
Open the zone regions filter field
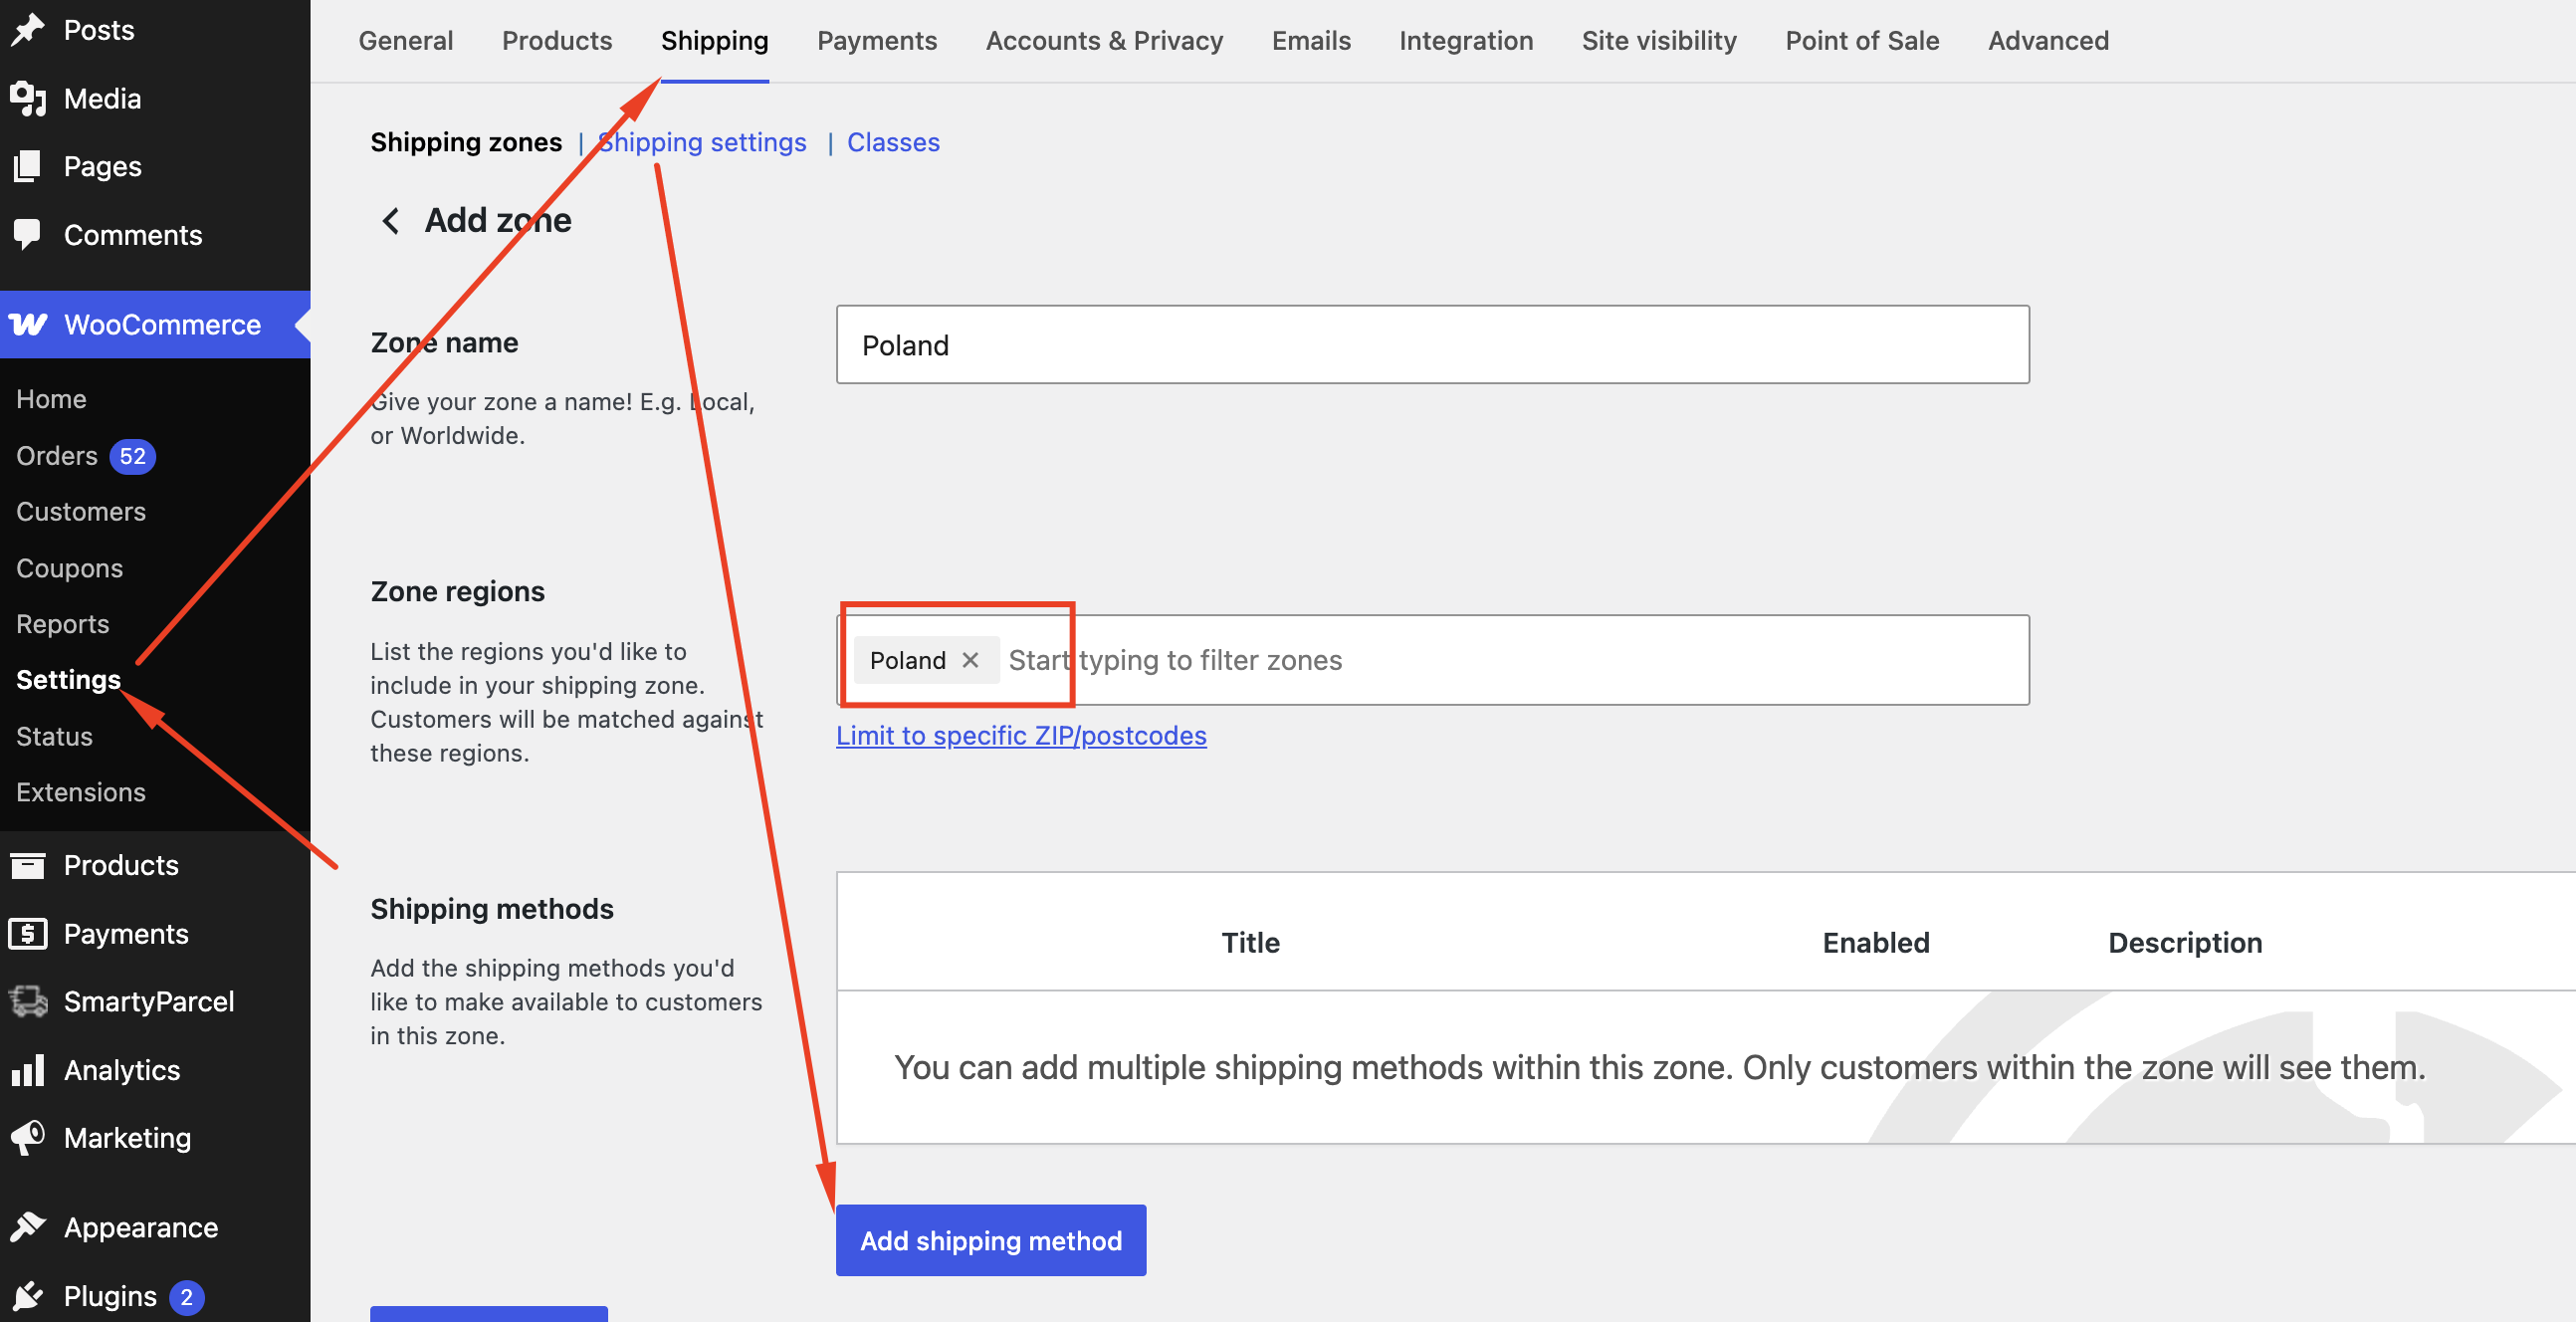pyautogui.click(x=1510, y=660)
